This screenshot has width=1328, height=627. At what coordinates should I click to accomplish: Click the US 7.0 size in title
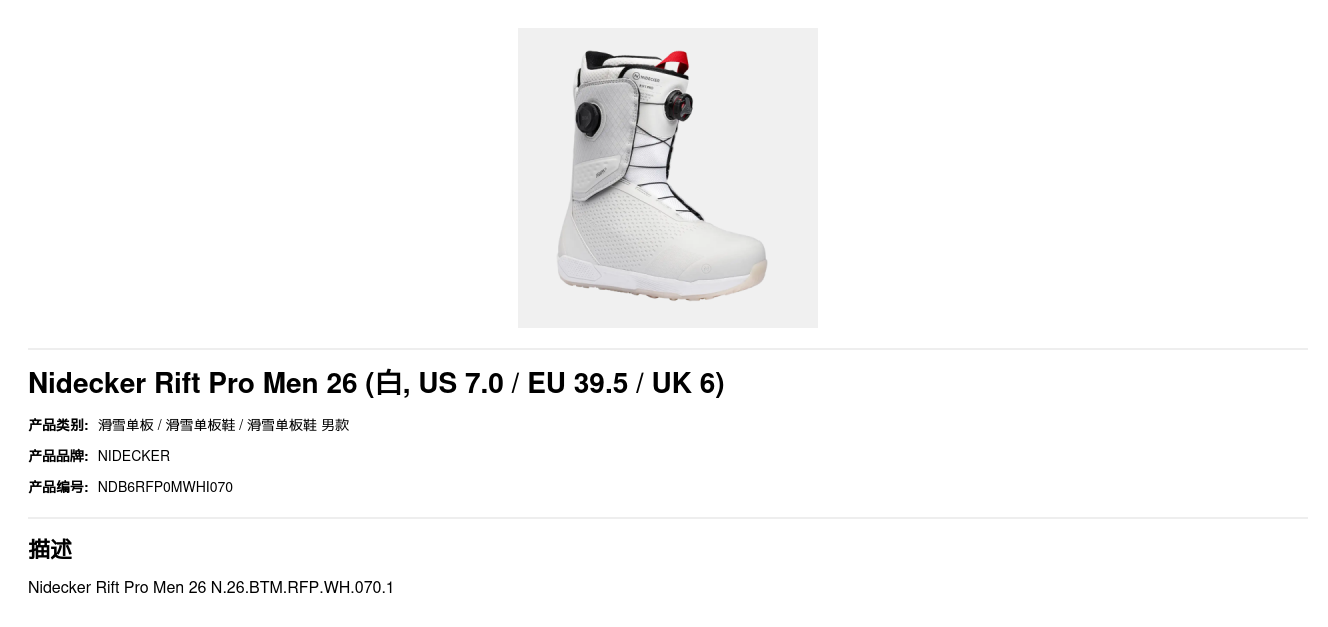461,383
